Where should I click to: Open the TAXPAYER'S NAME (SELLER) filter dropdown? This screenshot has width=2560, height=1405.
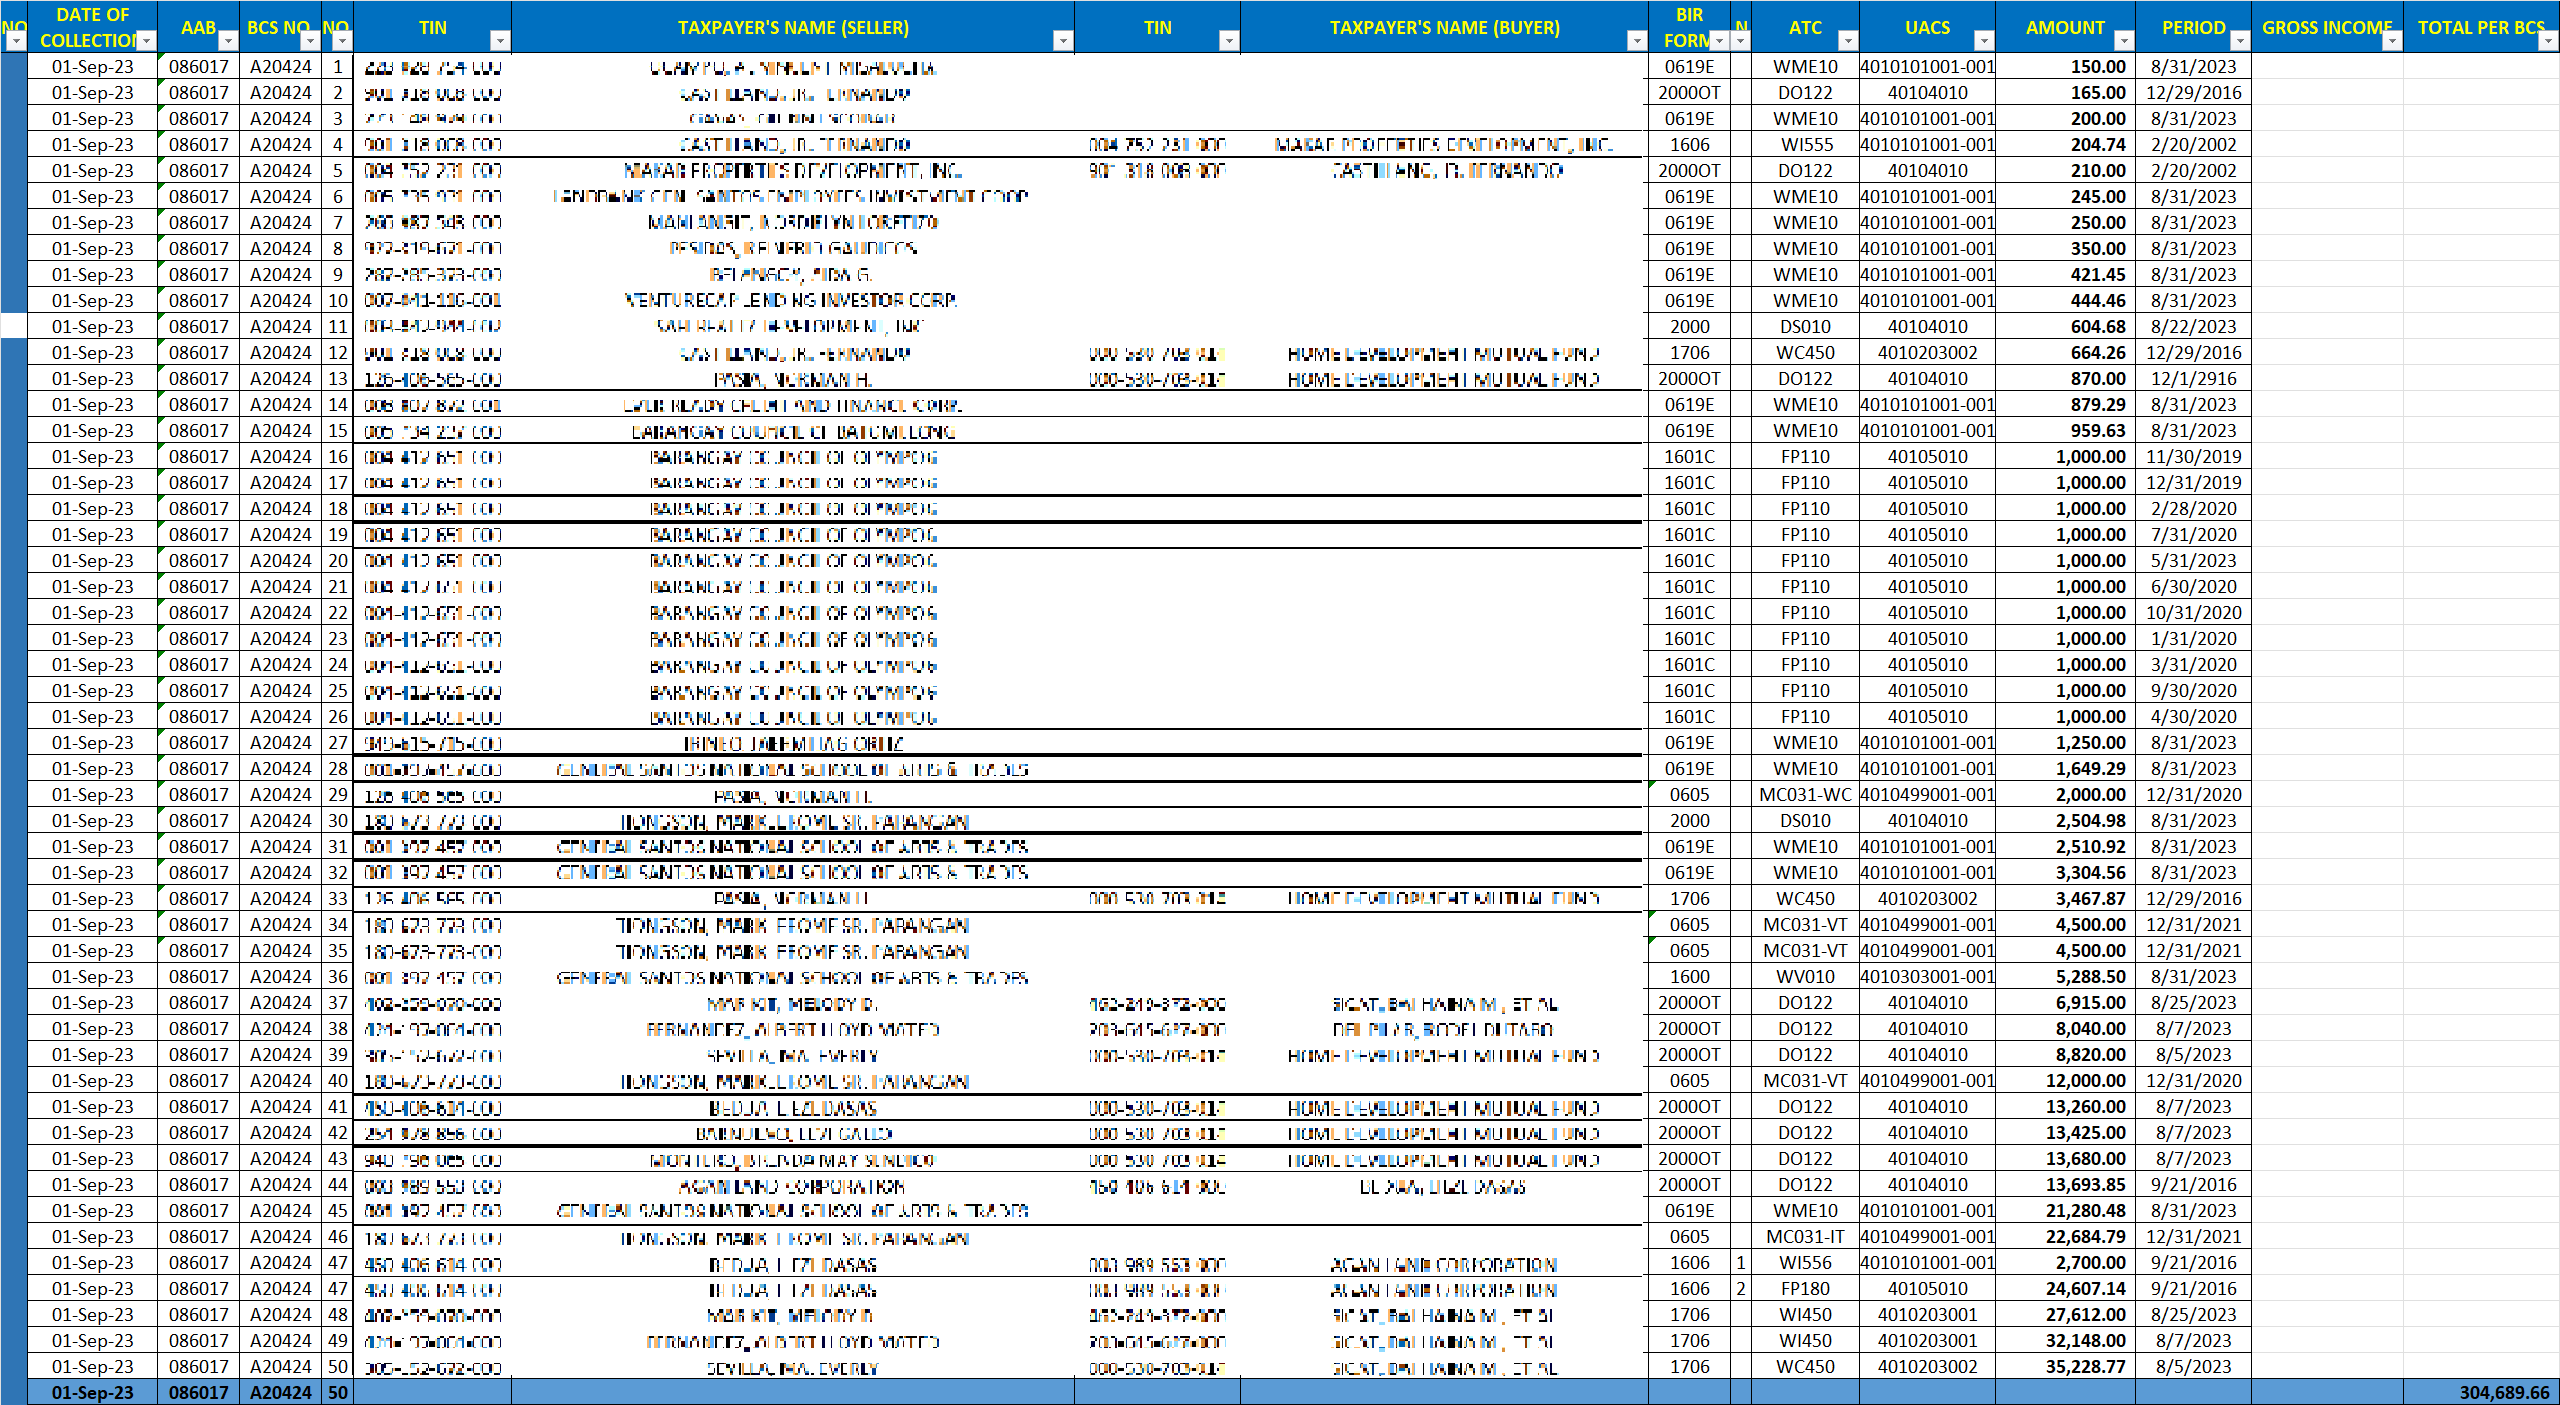(1063, 41)
